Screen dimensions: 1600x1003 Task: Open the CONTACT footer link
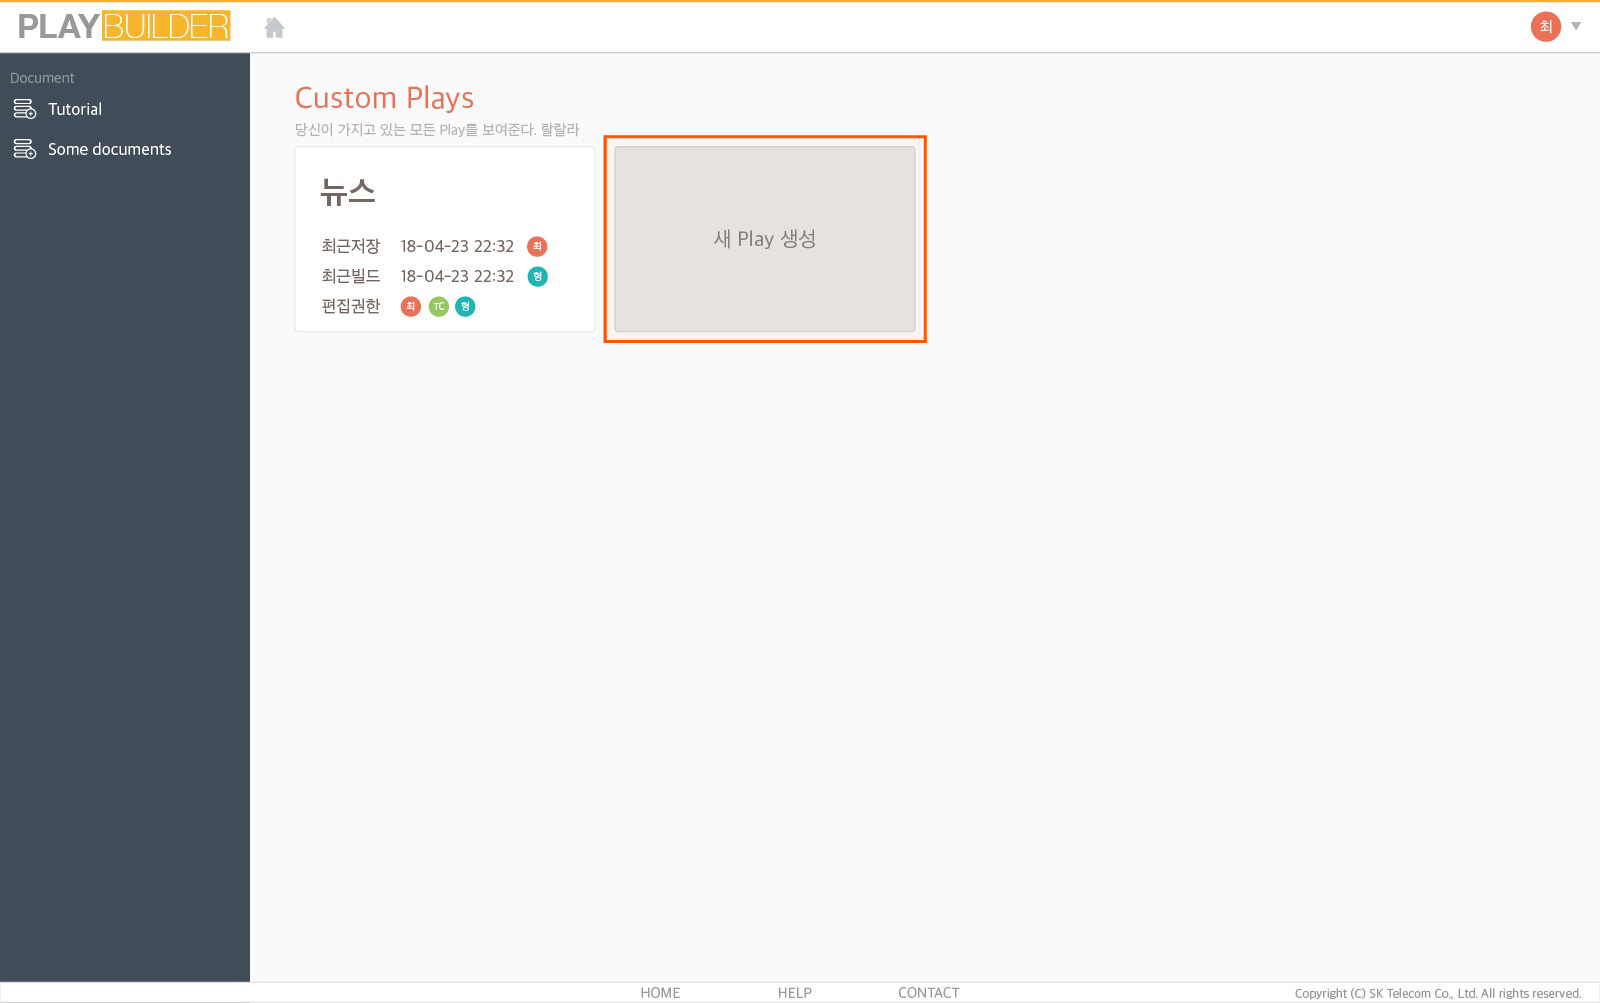[x=928, y=992]
